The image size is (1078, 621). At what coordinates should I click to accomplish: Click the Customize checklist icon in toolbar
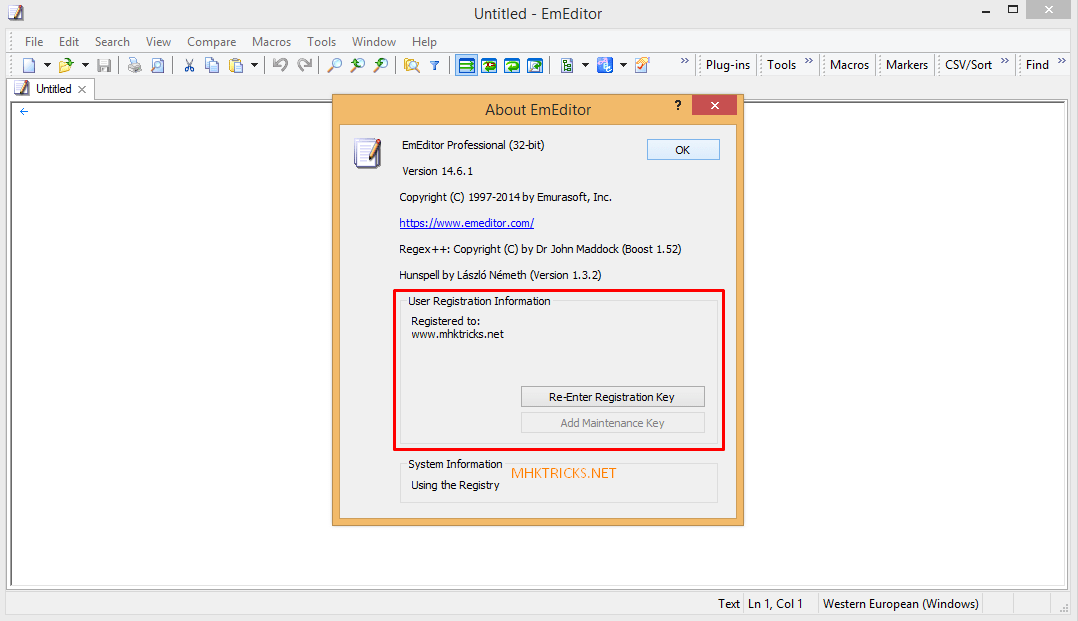(642, 65)
